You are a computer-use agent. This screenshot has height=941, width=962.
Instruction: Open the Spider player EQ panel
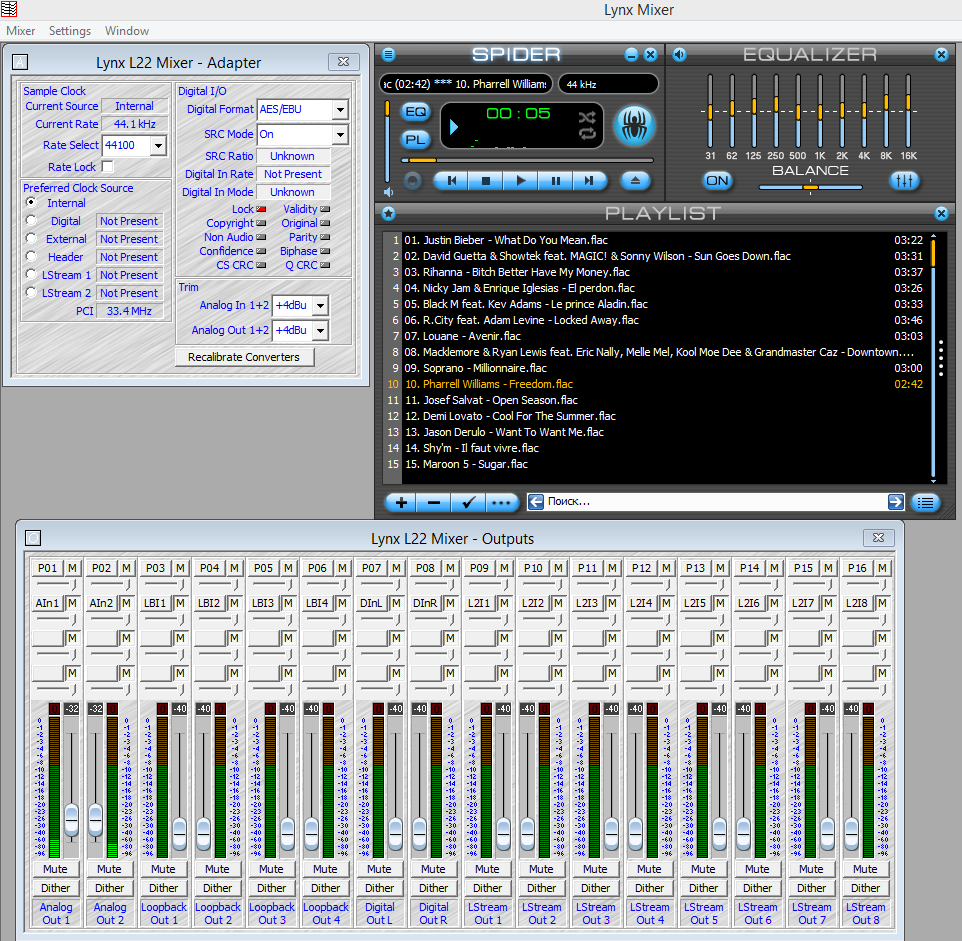pos(415,112)
